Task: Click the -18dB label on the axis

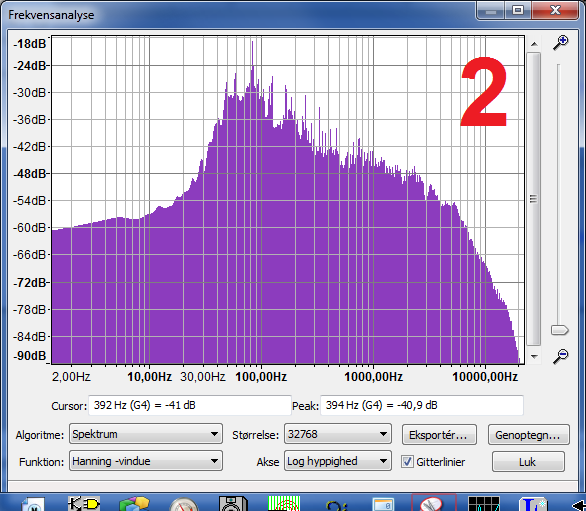Action: pos(30,44)
